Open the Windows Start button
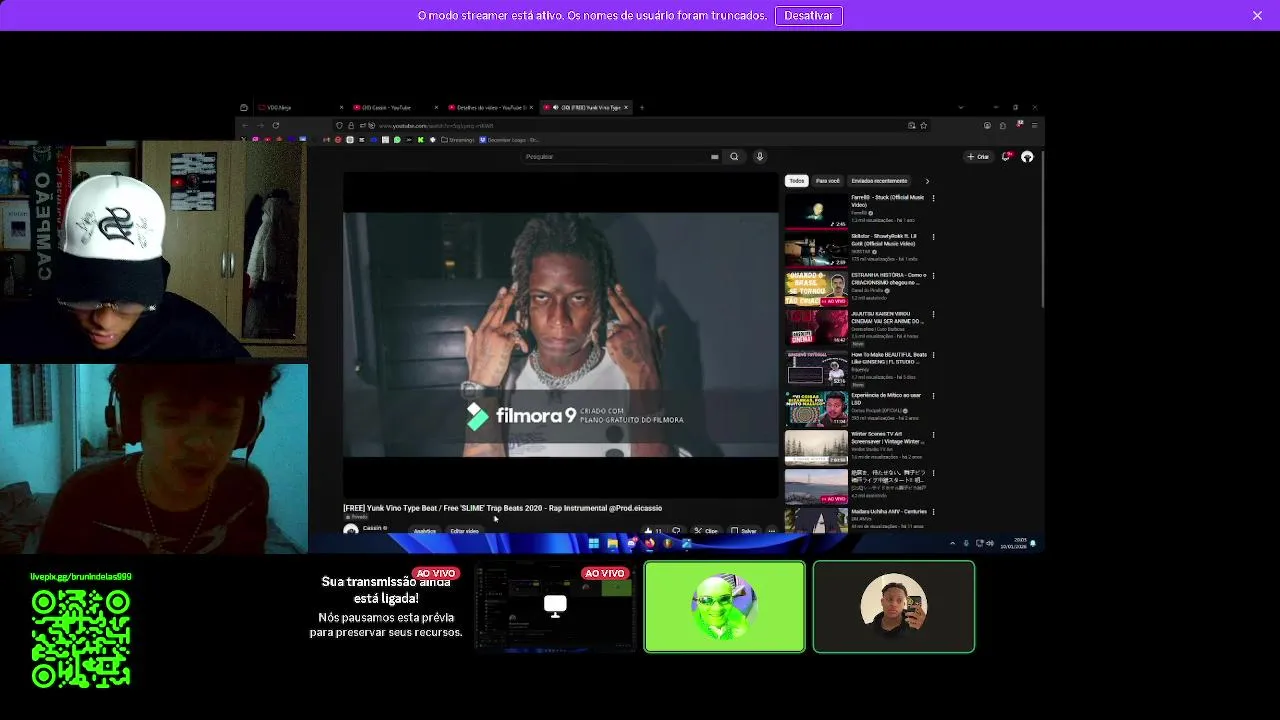Screen dimensions: 1280x720 [x=593, y=544]
